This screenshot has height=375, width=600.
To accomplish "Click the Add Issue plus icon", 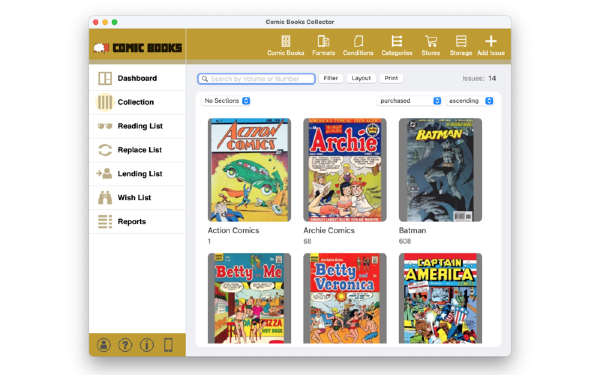I will tap(491, 41).
